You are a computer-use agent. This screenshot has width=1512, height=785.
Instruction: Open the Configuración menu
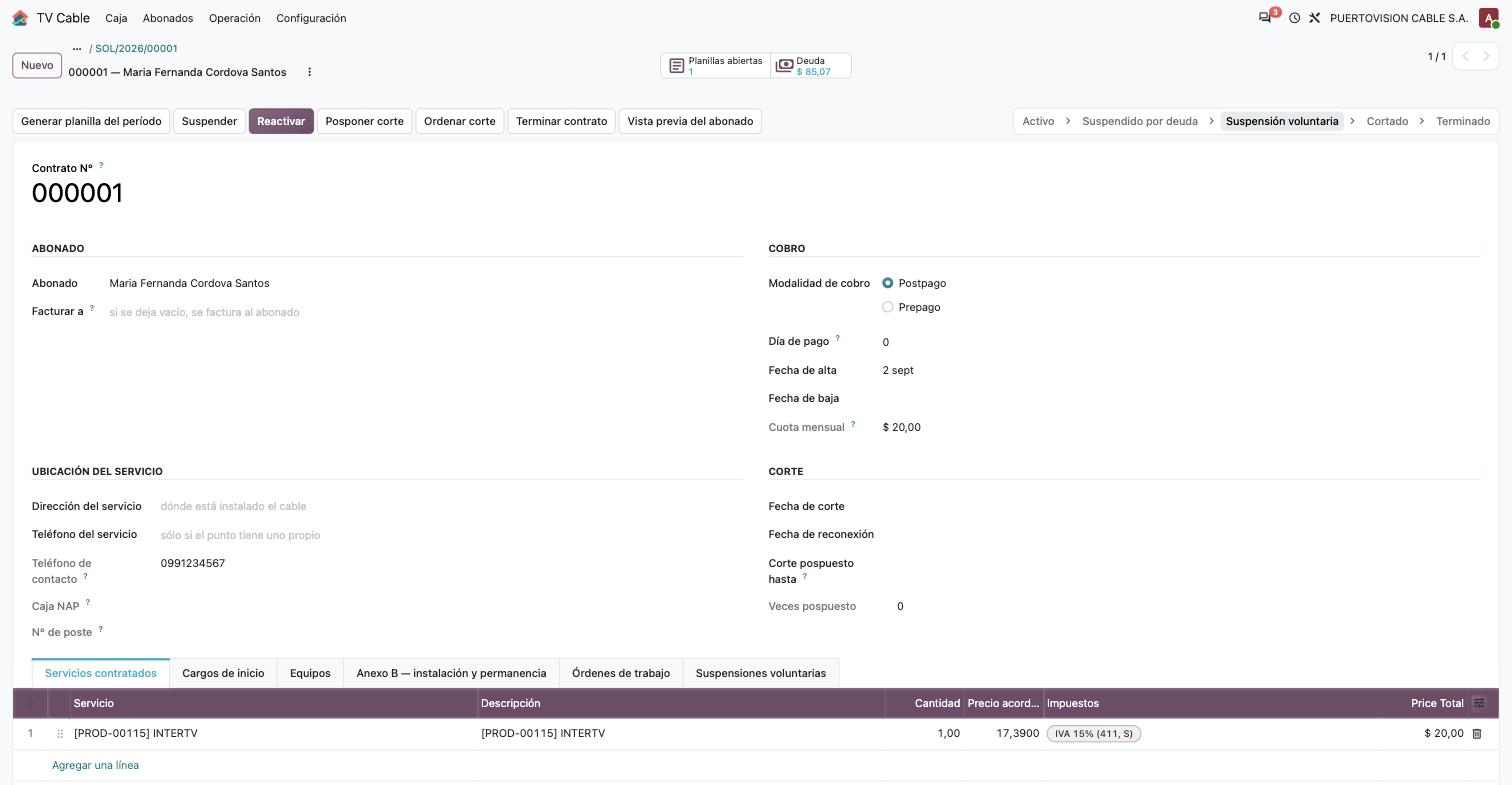tap(311, 18)
